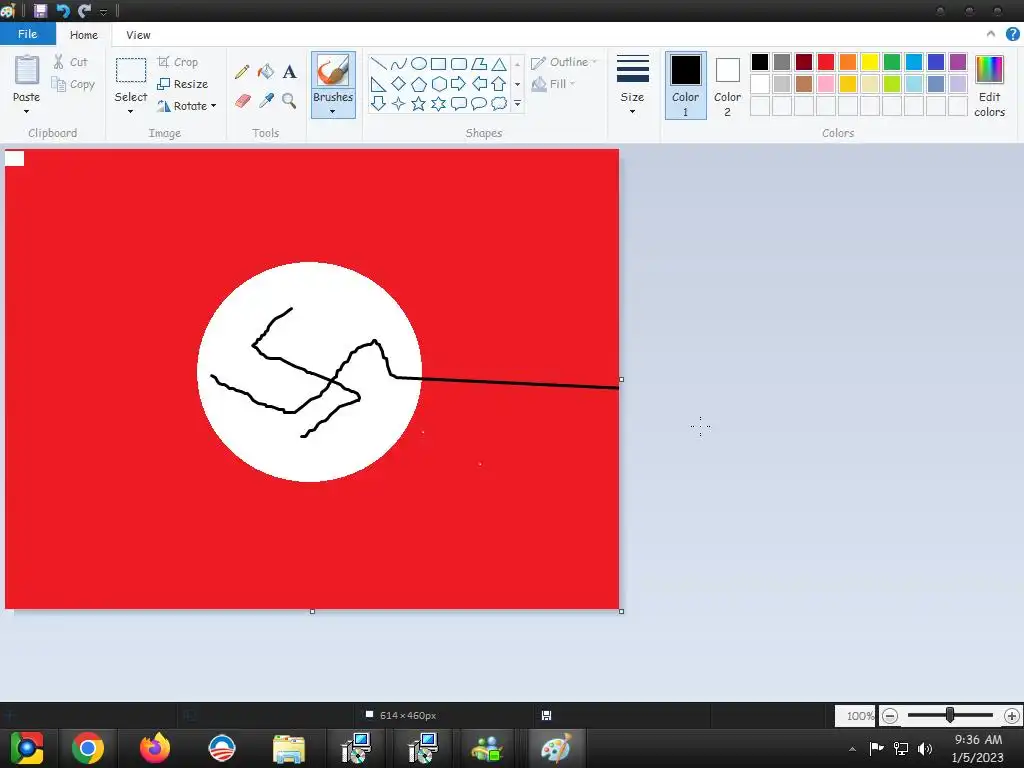Save using the quick access floppy icon
1024x768 pixels.
point(40,11)
